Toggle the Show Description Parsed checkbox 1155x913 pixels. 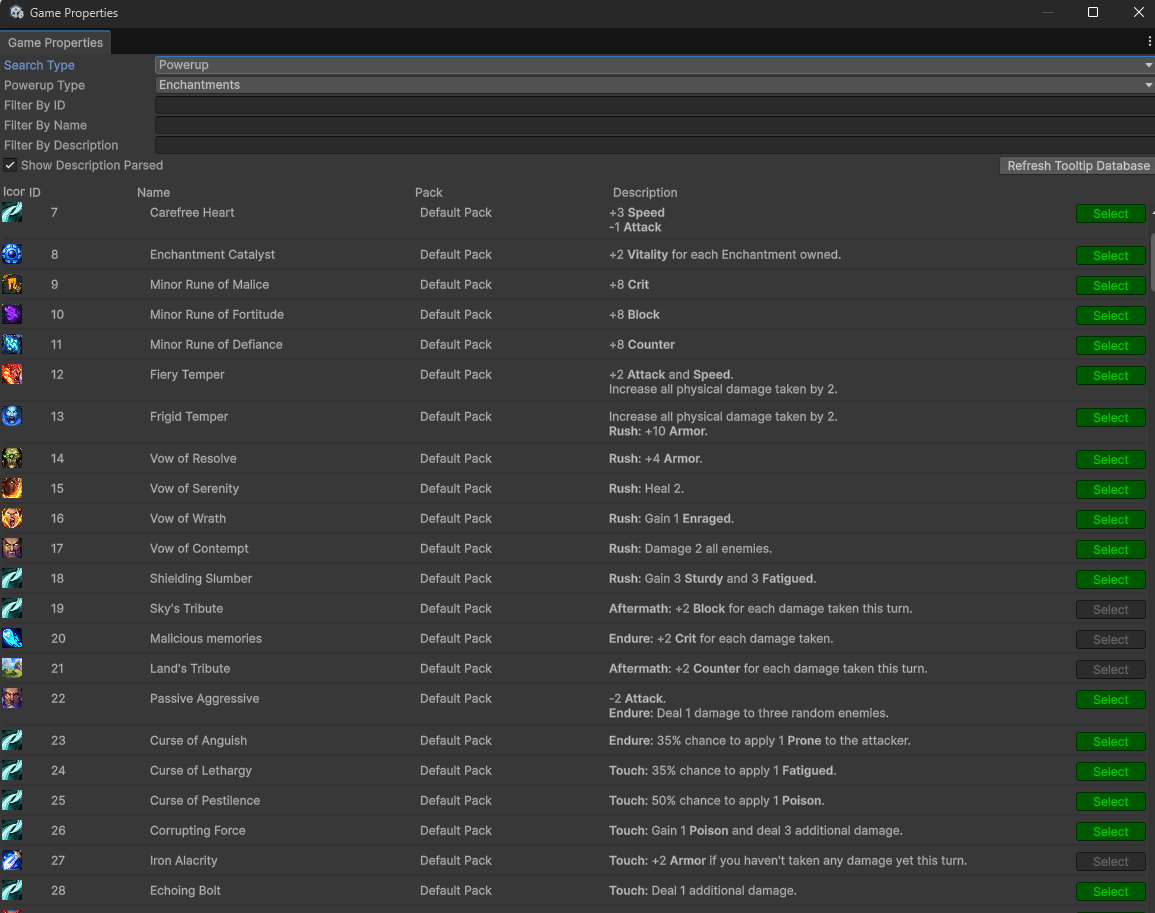(9, 165)
